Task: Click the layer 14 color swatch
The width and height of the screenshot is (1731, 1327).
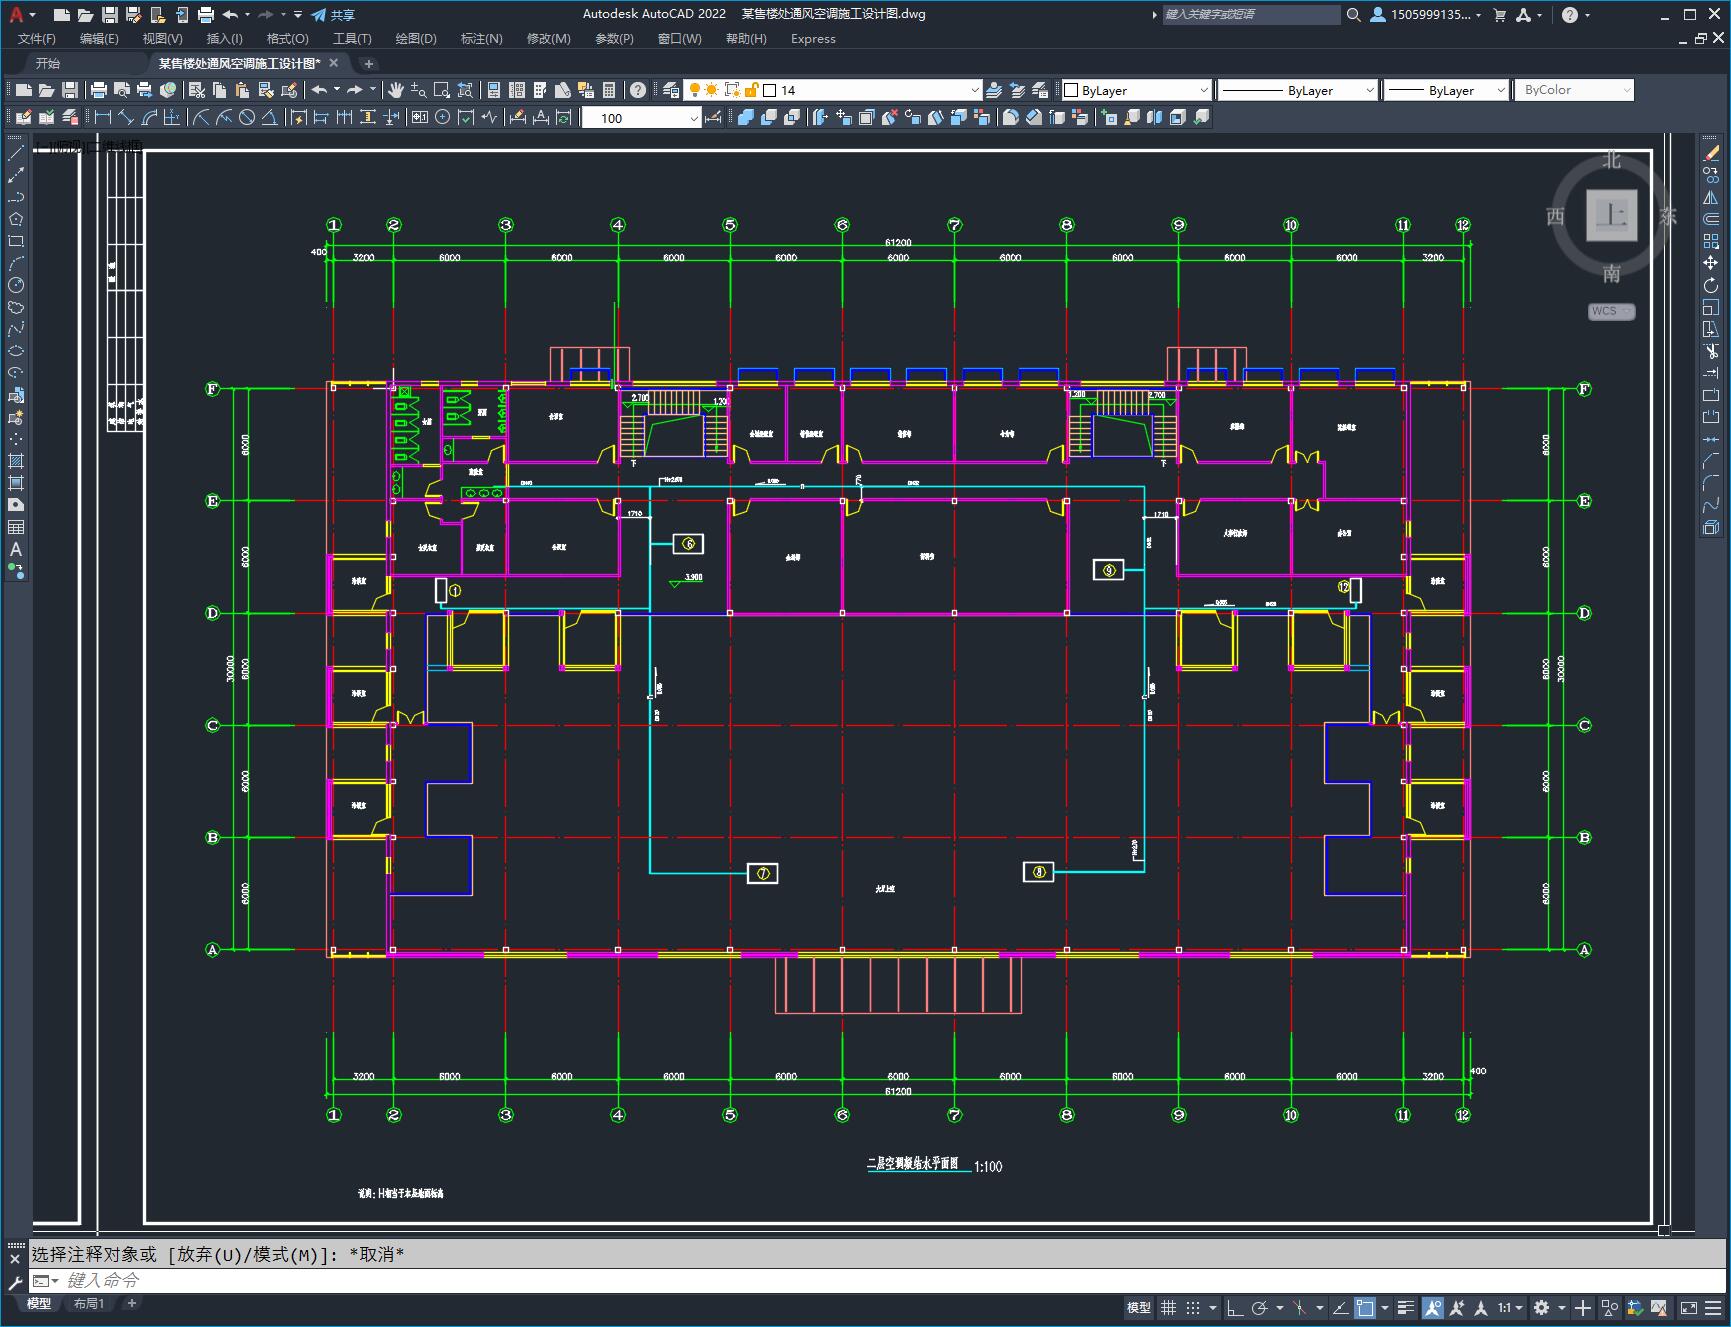Action: 769,90
